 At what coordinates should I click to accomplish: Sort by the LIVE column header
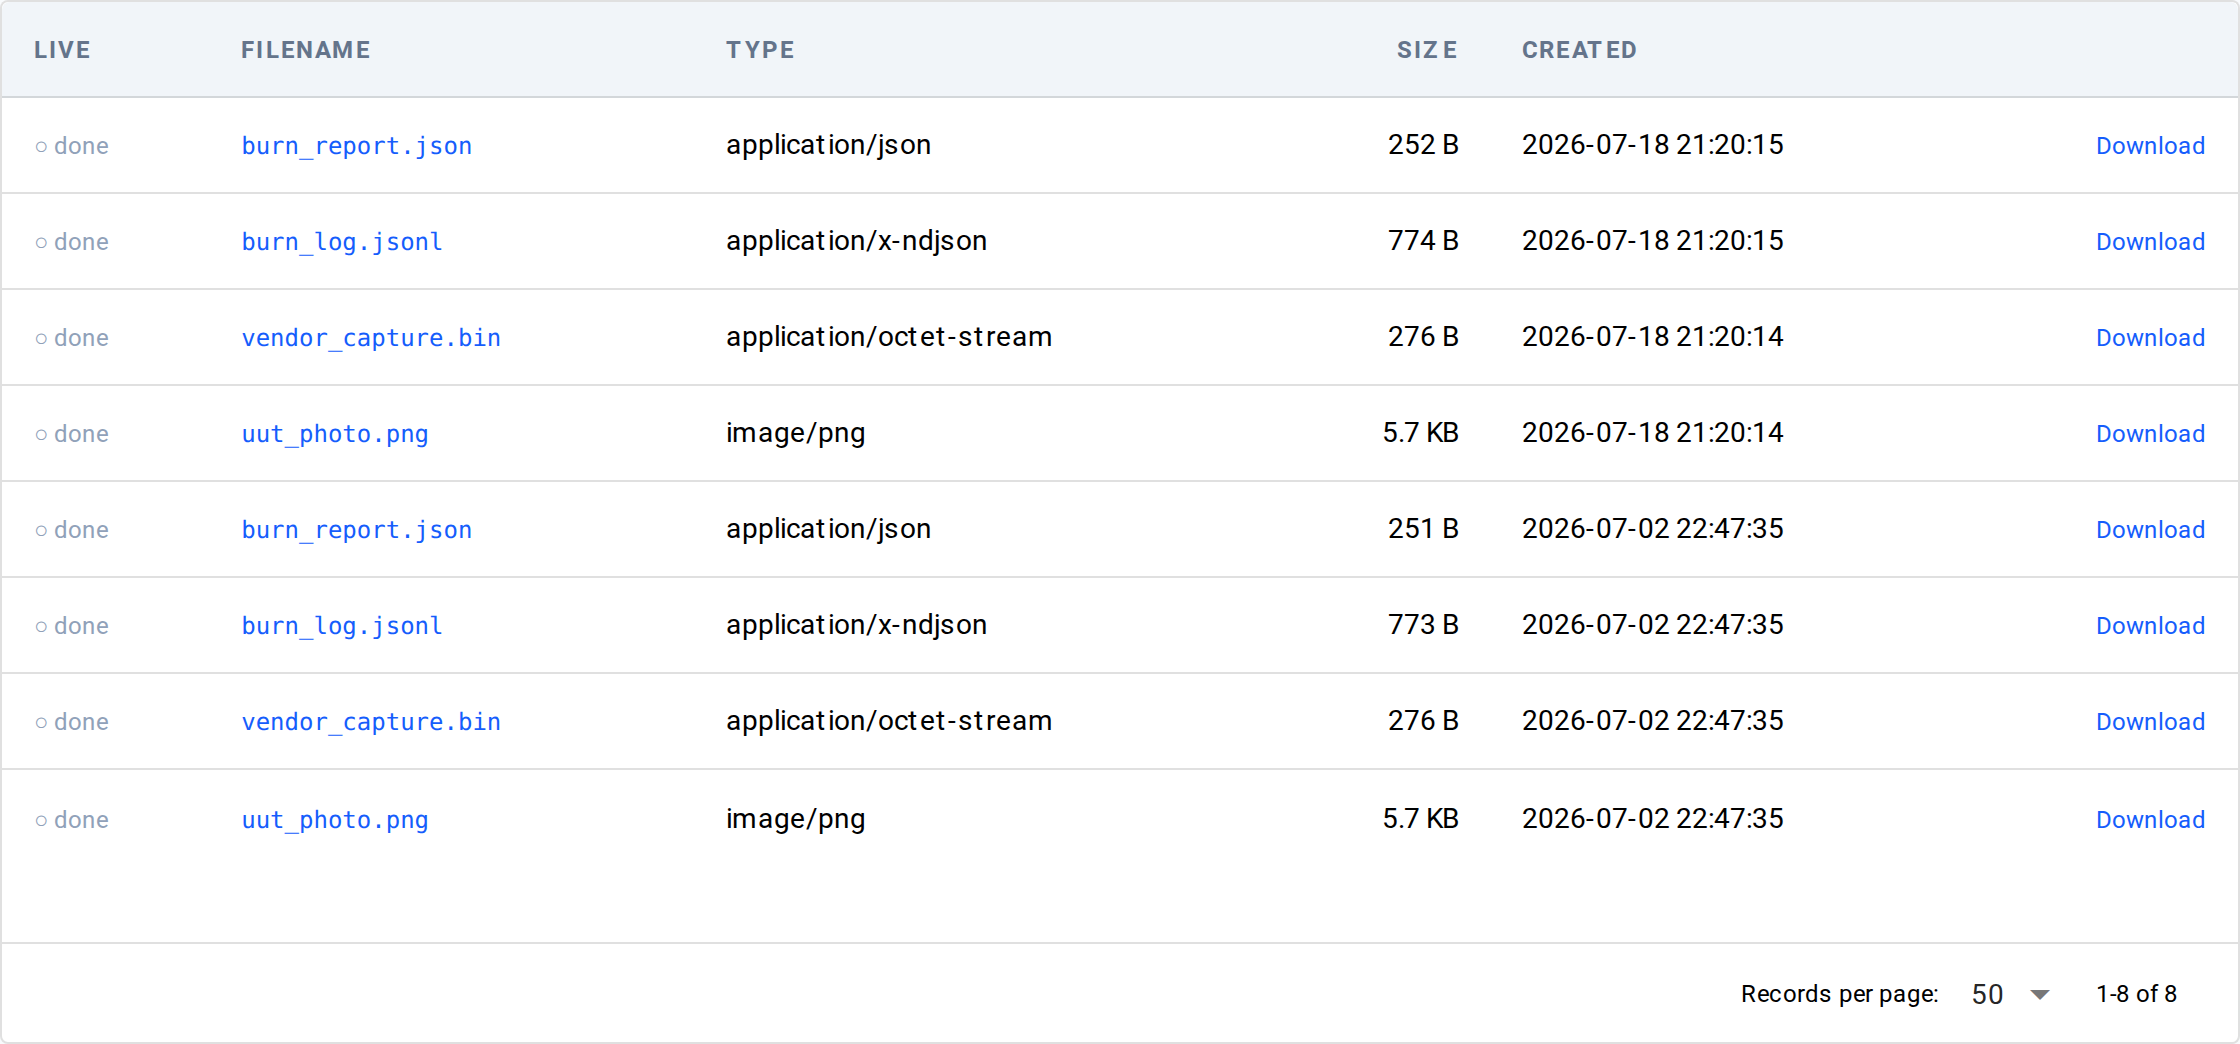point(62,50)
